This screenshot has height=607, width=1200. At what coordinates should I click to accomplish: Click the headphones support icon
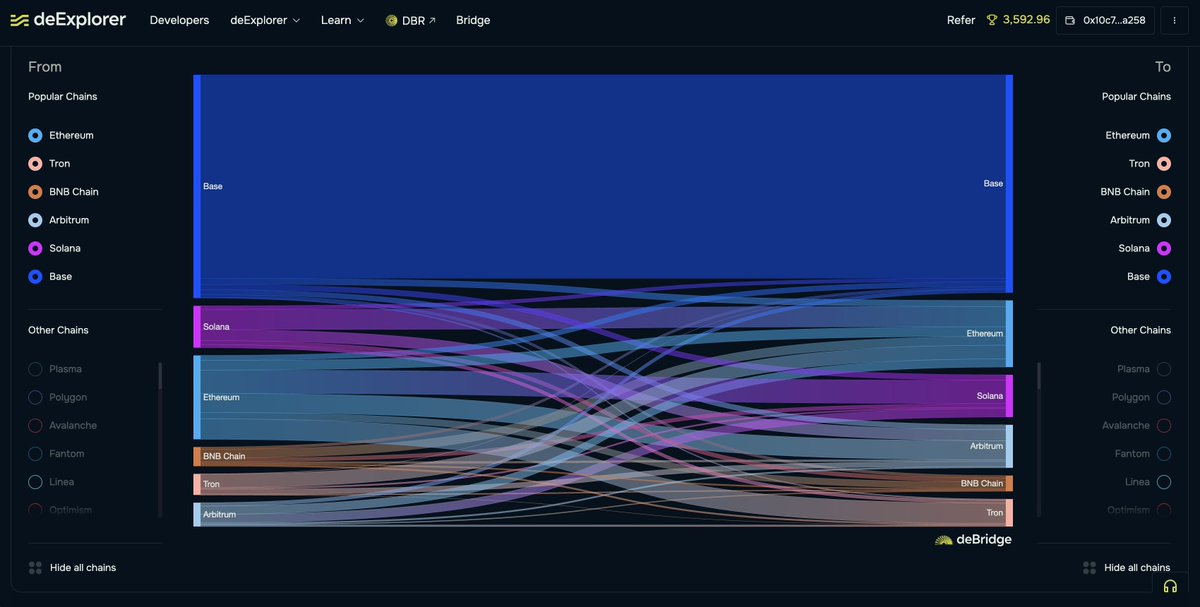[1170, 586]
